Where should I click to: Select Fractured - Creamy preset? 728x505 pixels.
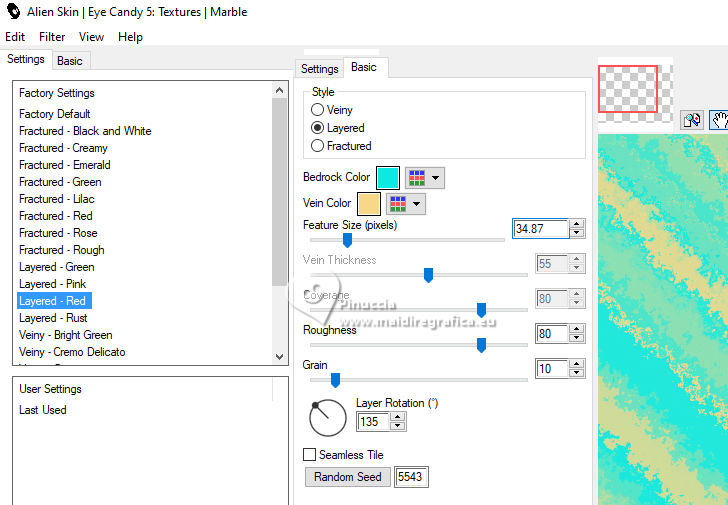(x=63, y=148)
